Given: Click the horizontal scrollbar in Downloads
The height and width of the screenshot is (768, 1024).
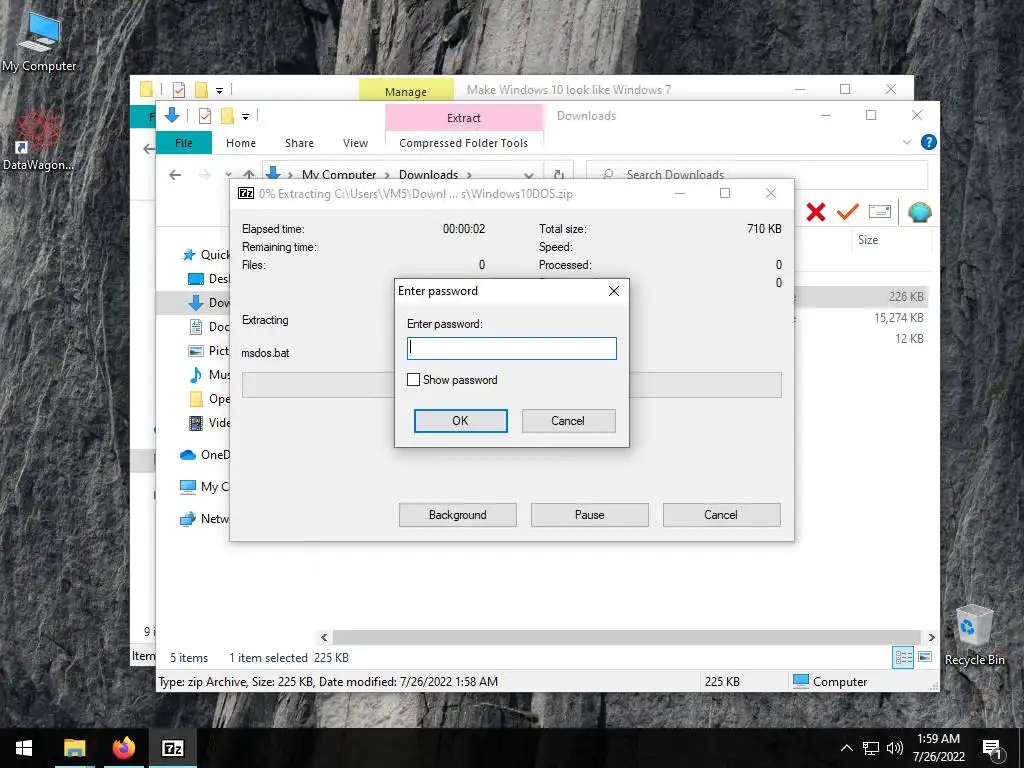Looking at the screenshot, I should pyautogui.click(x=626, y=637).
